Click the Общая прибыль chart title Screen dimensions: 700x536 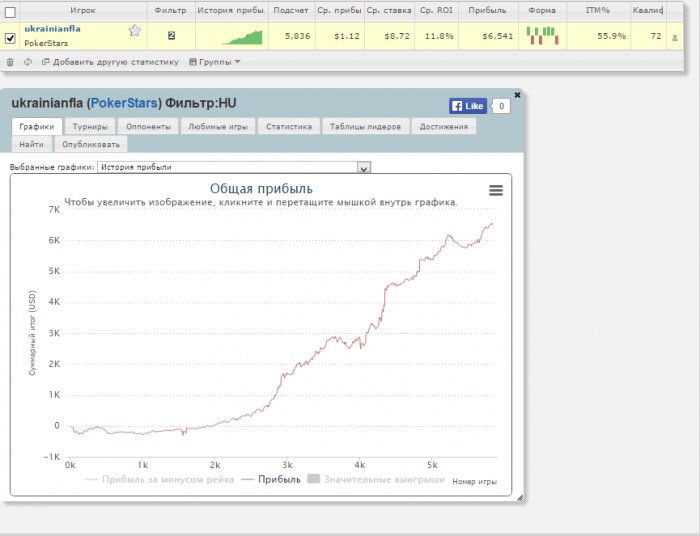coord(261,188)
